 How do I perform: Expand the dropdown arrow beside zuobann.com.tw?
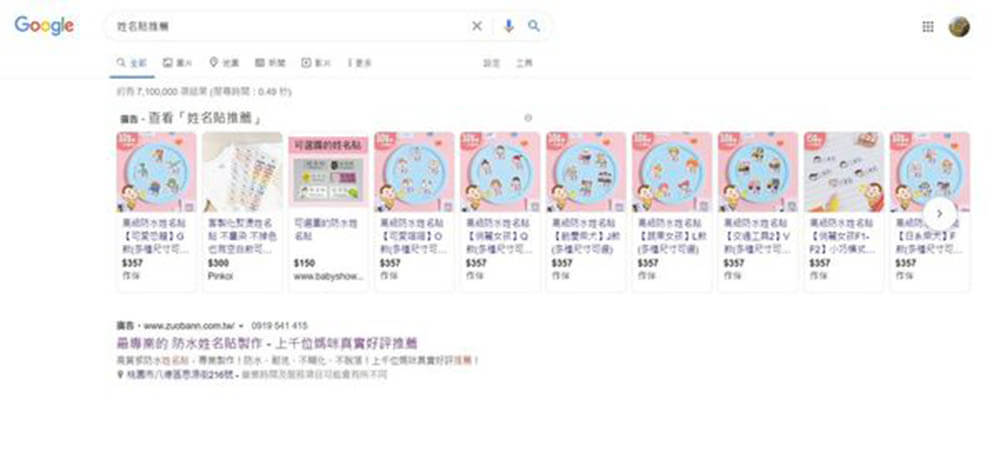[241, 326]
